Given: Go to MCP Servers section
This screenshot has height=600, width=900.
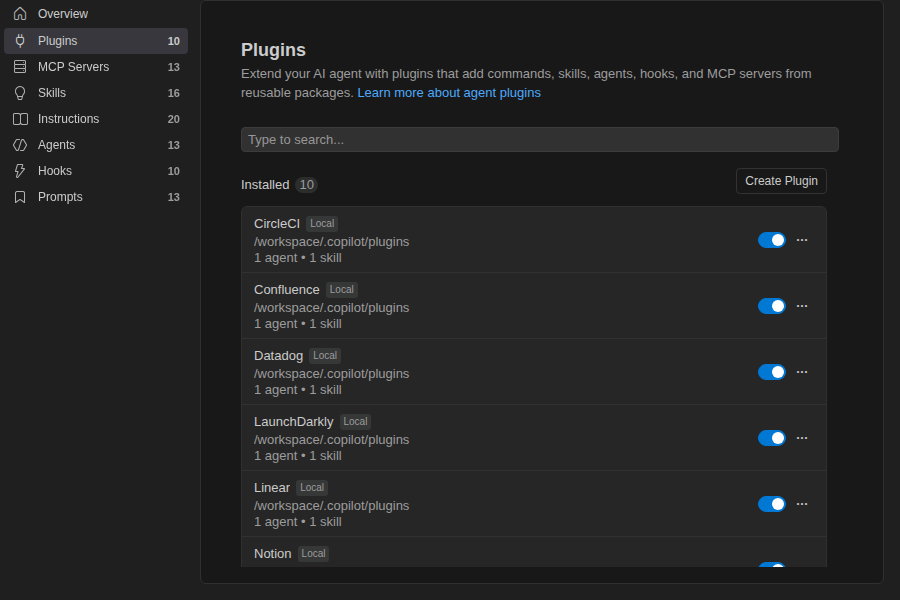Looking at the screenshot, I should (x=96, y=67).
